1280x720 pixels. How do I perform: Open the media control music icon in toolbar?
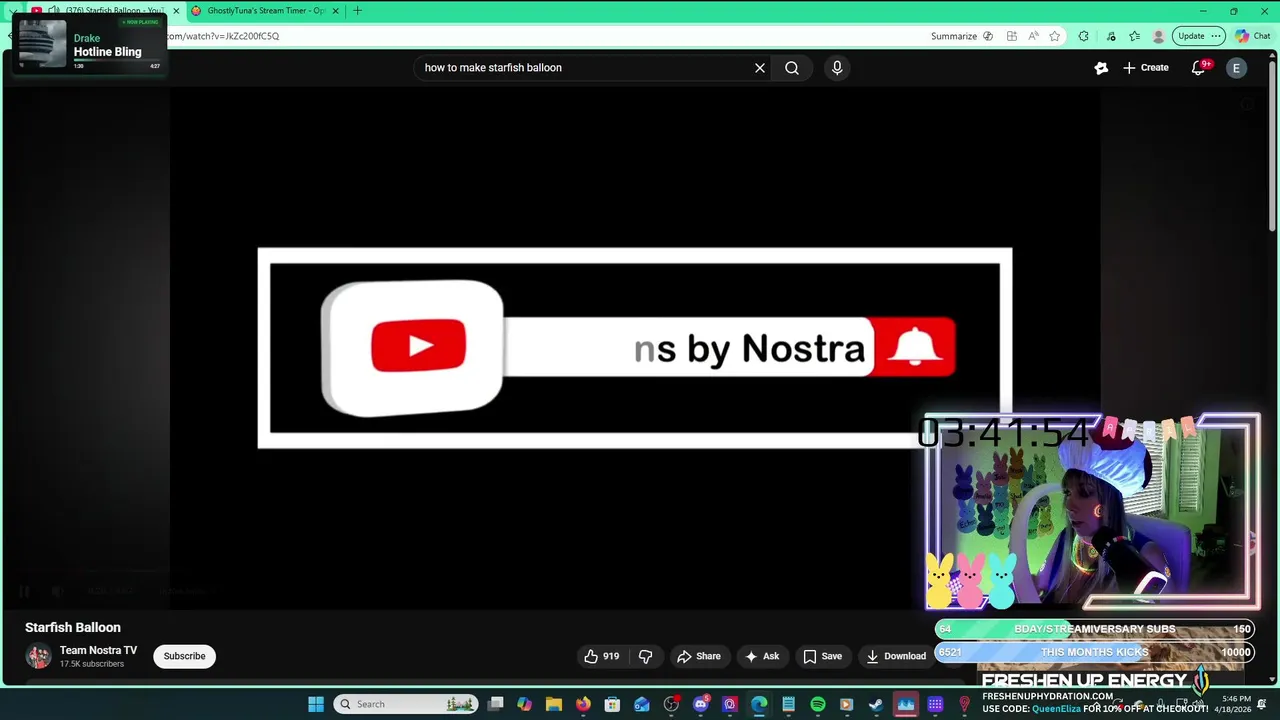point(1111,36)
